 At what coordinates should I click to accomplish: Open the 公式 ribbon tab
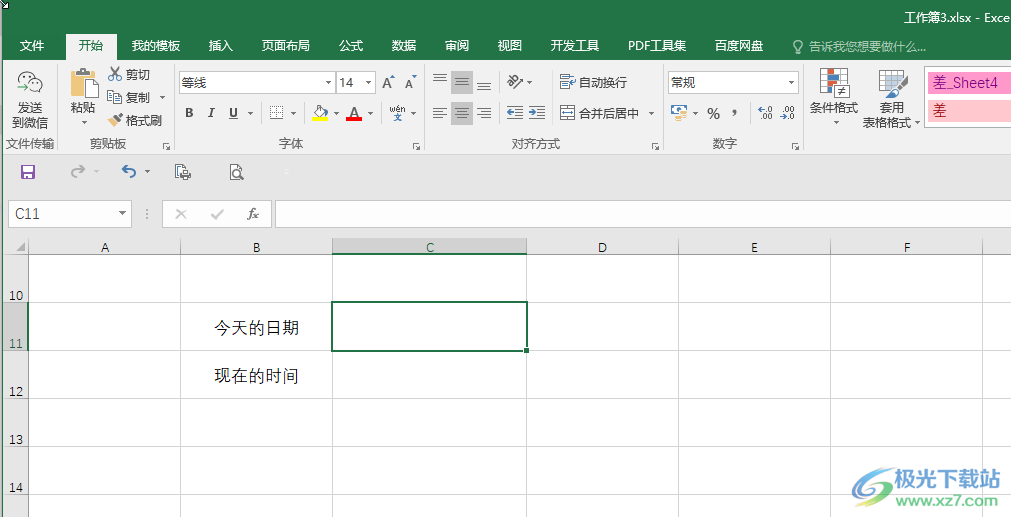(x=351, y=46)
